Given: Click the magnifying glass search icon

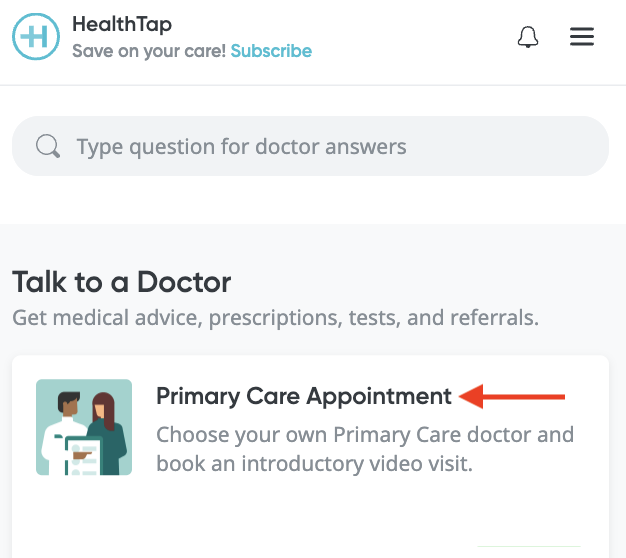Looking at the screenshot, I should (x=48, y=146).
